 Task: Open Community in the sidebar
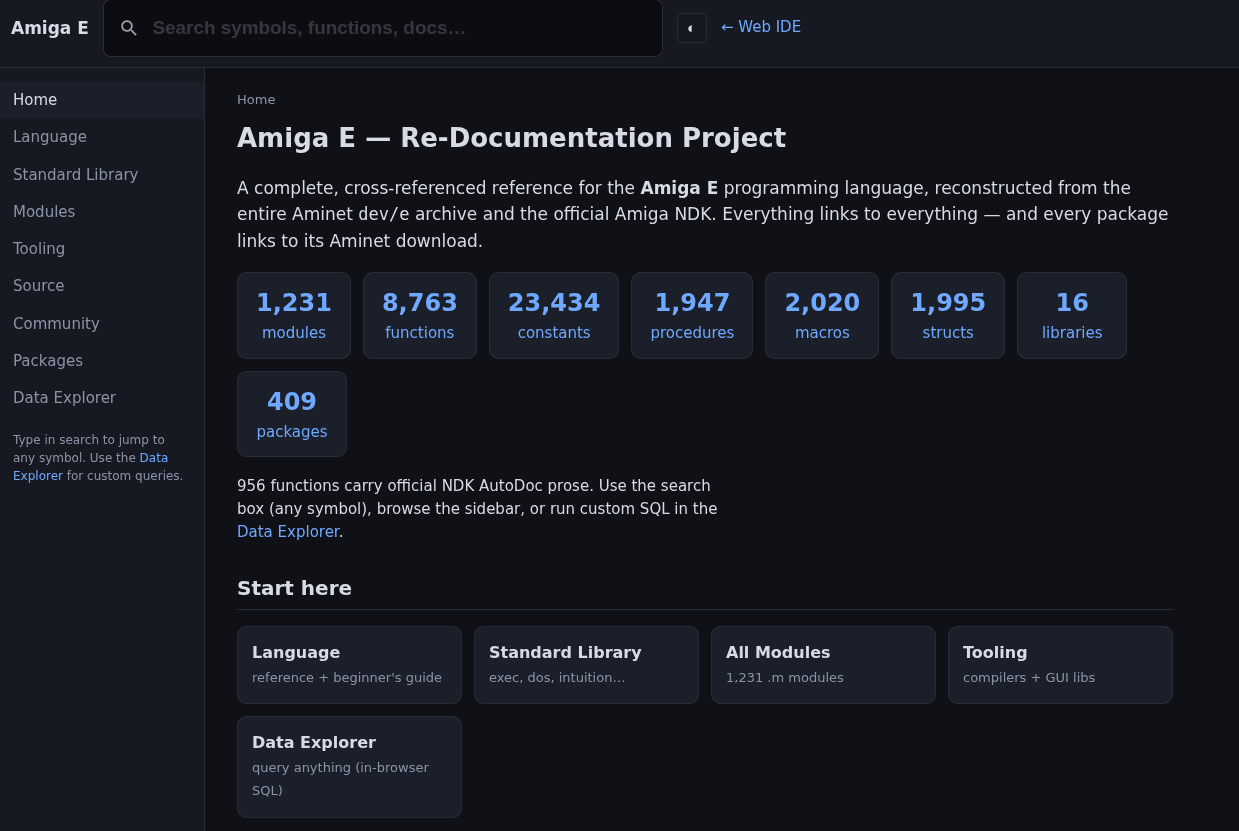(x=102, y=324)
